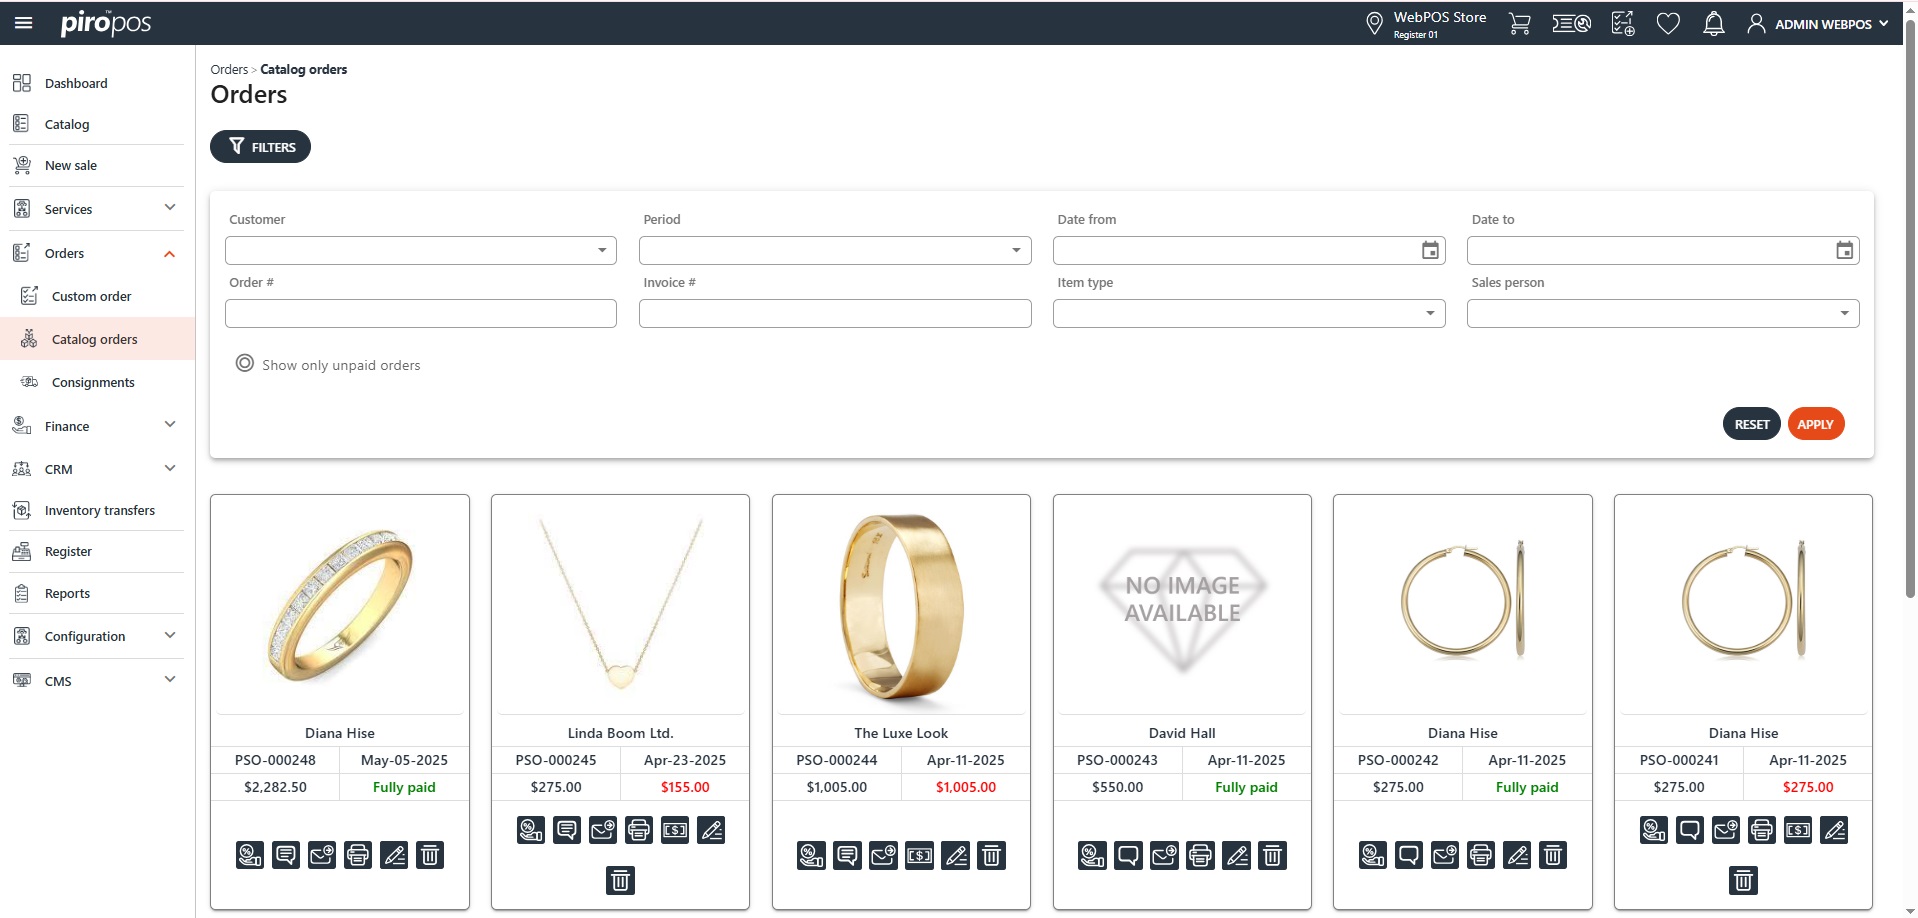The height and width of the screenshot is (918, 1918).
Task: Print order PSO-000248
Action: [358, 855]
